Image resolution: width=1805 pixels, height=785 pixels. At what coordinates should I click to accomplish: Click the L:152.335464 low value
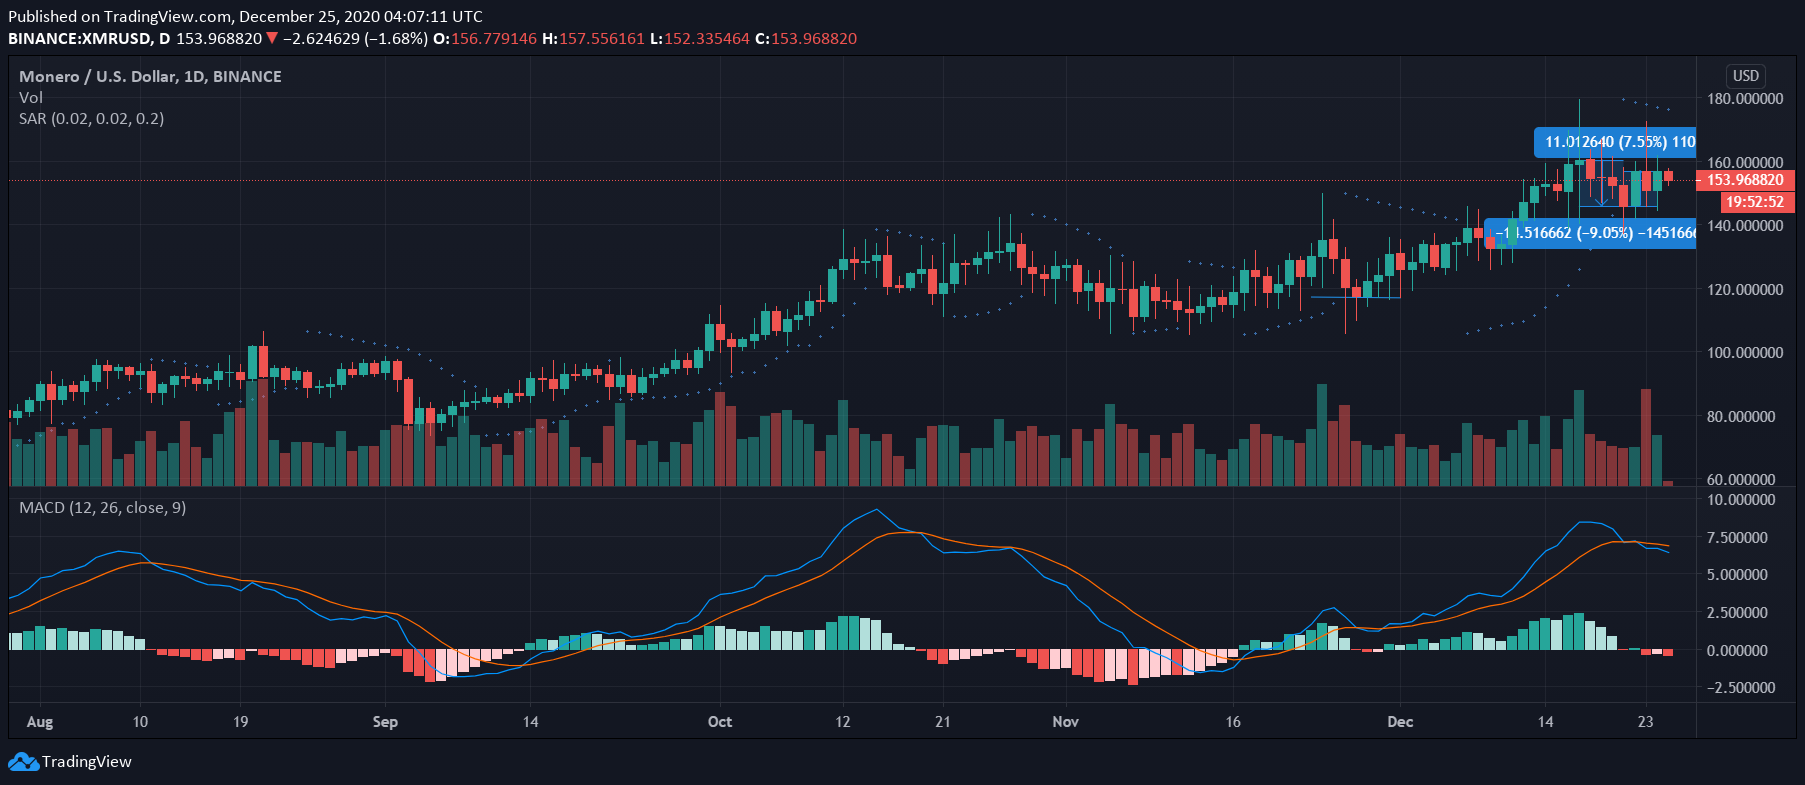pos(699,39)
